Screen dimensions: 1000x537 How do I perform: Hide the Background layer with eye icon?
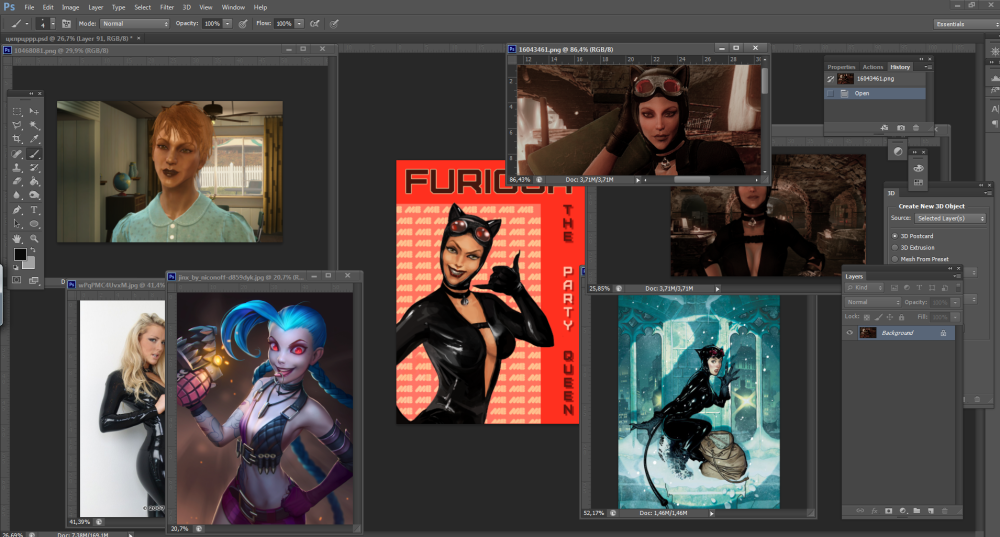849,333
